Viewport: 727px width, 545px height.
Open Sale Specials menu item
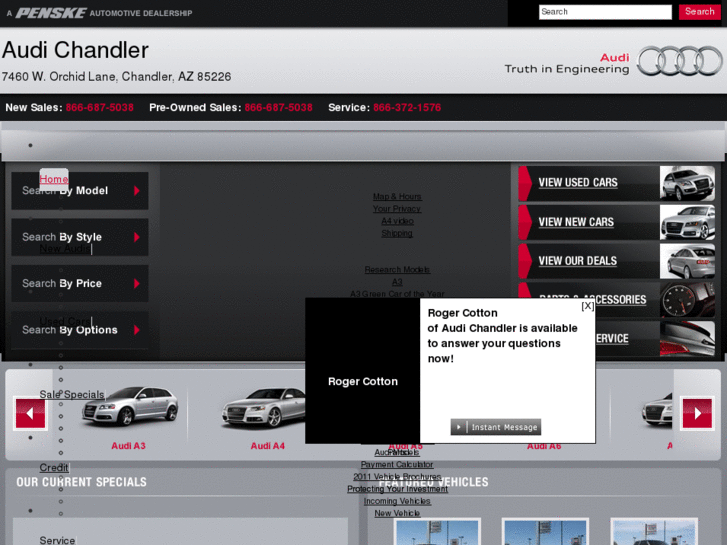tap(72, 395)
